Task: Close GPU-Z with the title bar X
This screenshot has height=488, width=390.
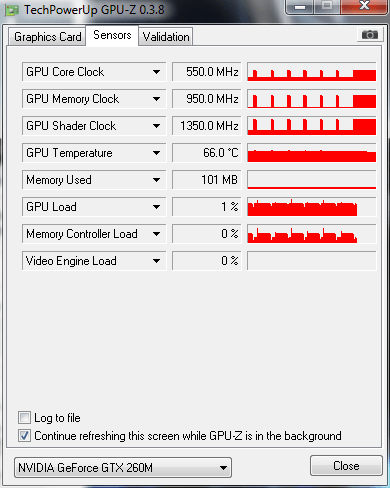Action: [x=364, y=6]
